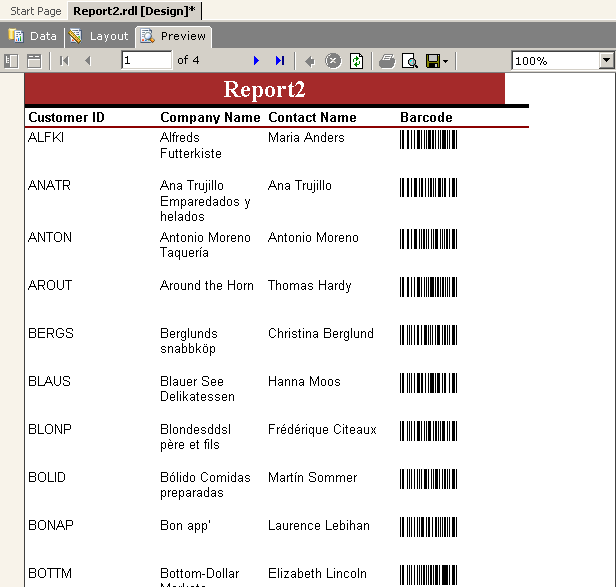
Task: Go to the previous page
Action: (x=88, y=61)
